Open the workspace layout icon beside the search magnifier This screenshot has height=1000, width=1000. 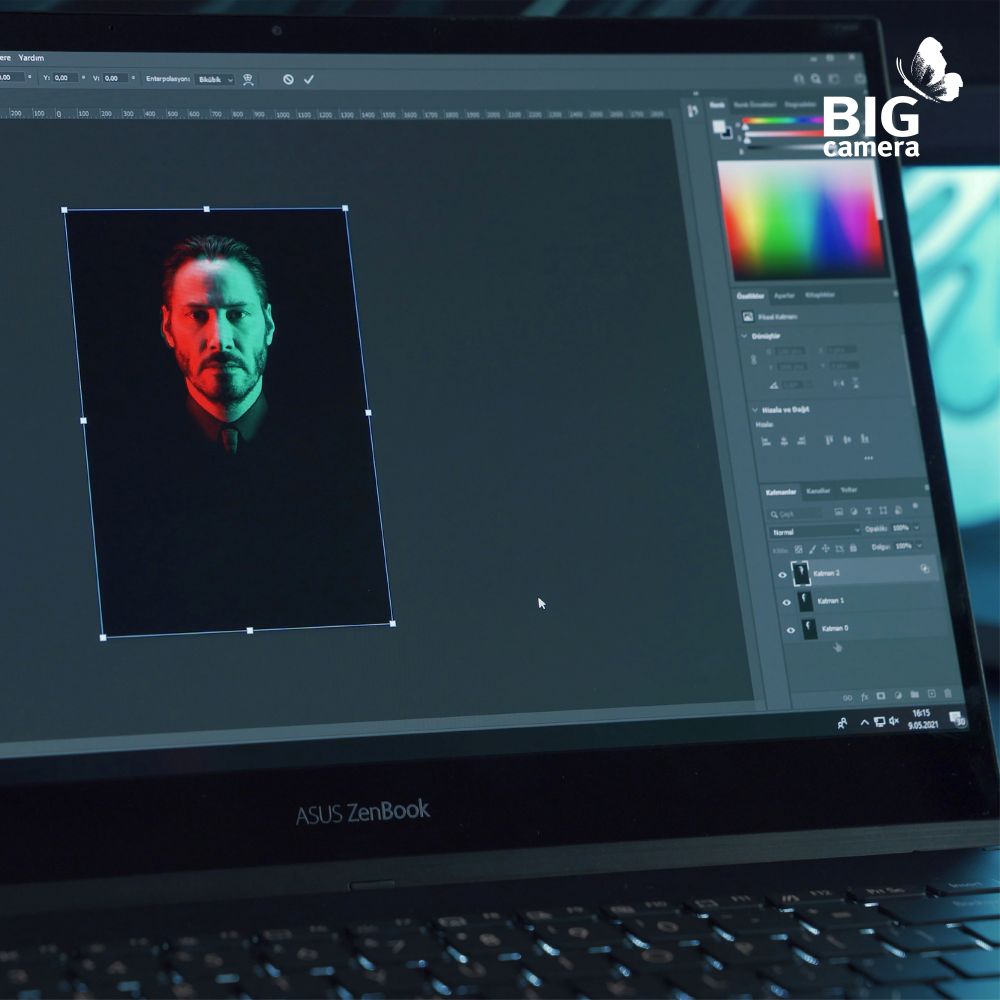(834, 78)
